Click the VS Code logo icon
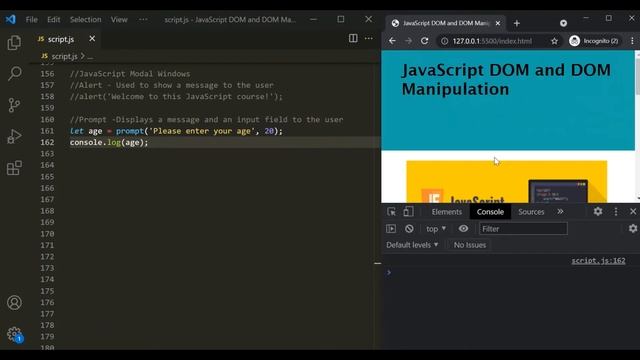This screenshot has height=360, width=640. [10, 19]
